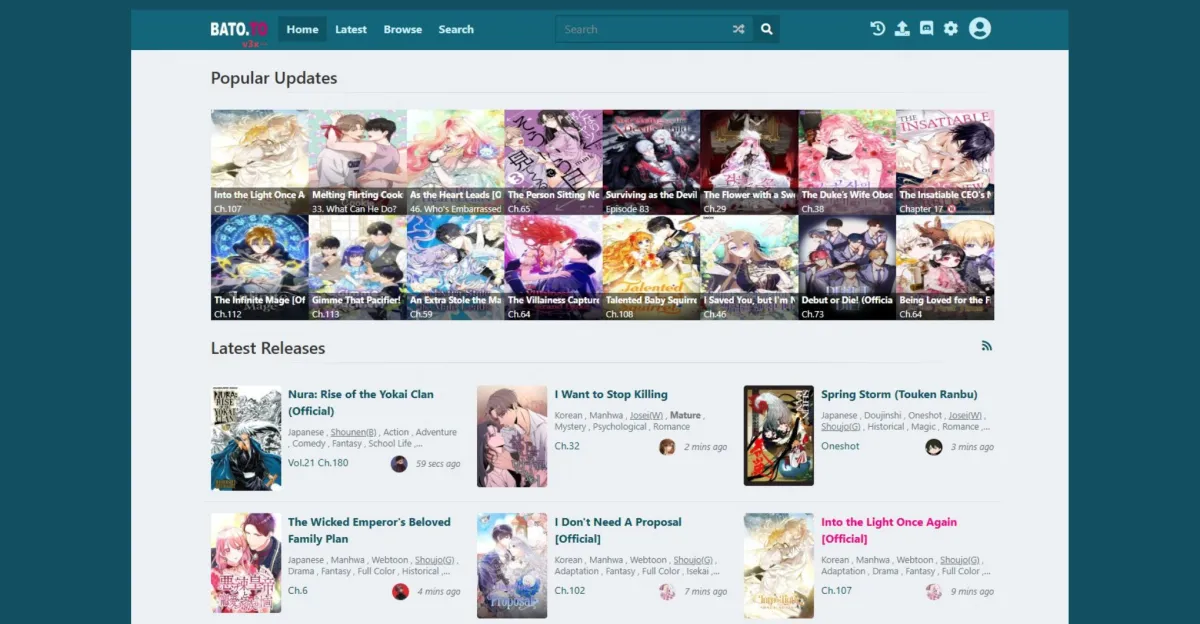Click uploader avatar next to 59 secs ago
Image resolution: width=1200 pixels, height=624 pixels.
point(399,463)
